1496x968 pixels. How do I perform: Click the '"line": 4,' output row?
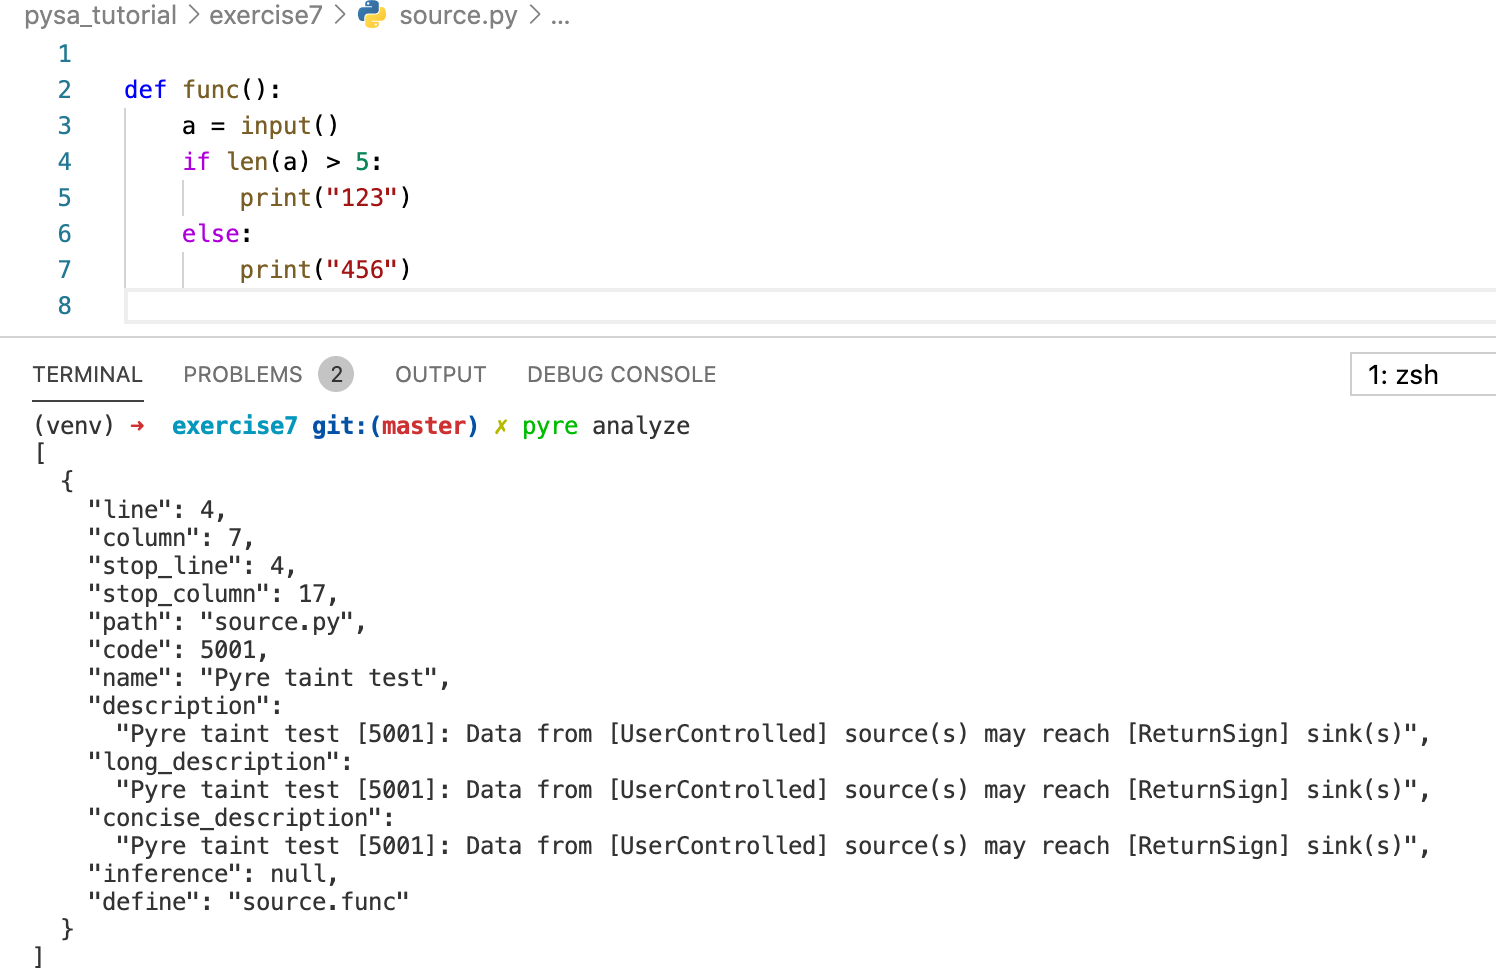point(157,510)
